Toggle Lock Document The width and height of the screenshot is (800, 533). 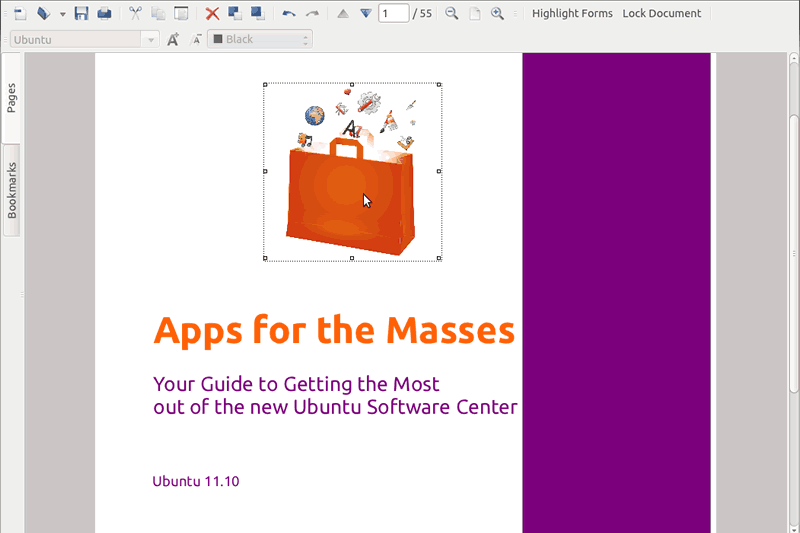coord(661,14)
